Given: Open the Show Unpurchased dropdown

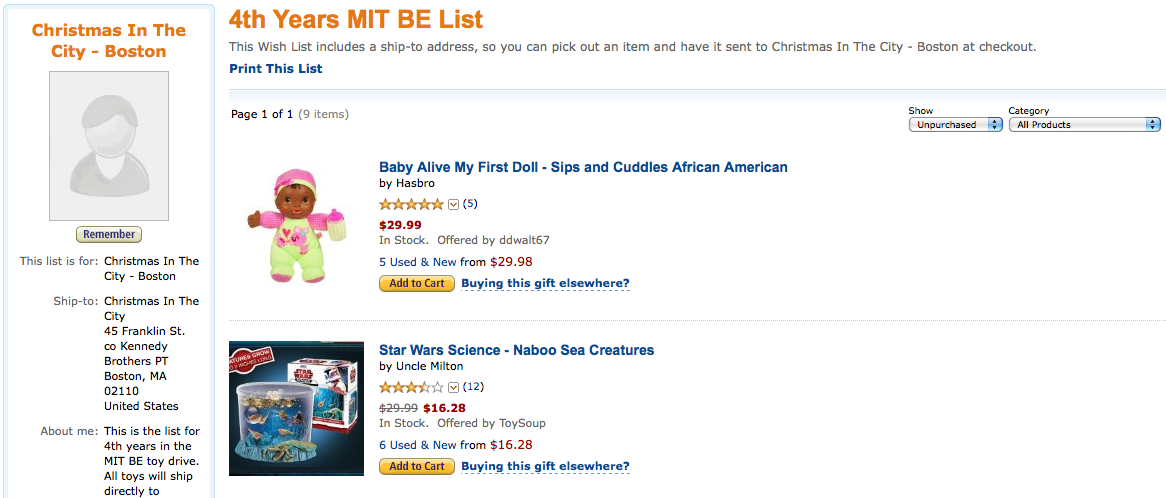Looking at the screenshot, I should coord(955,125).
